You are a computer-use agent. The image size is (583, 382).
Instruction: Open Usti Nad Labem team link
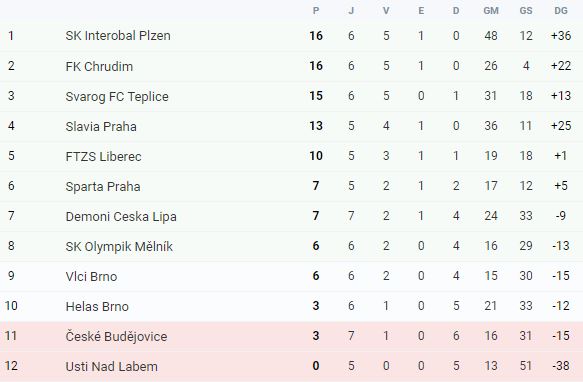click(x=112, y=366)
